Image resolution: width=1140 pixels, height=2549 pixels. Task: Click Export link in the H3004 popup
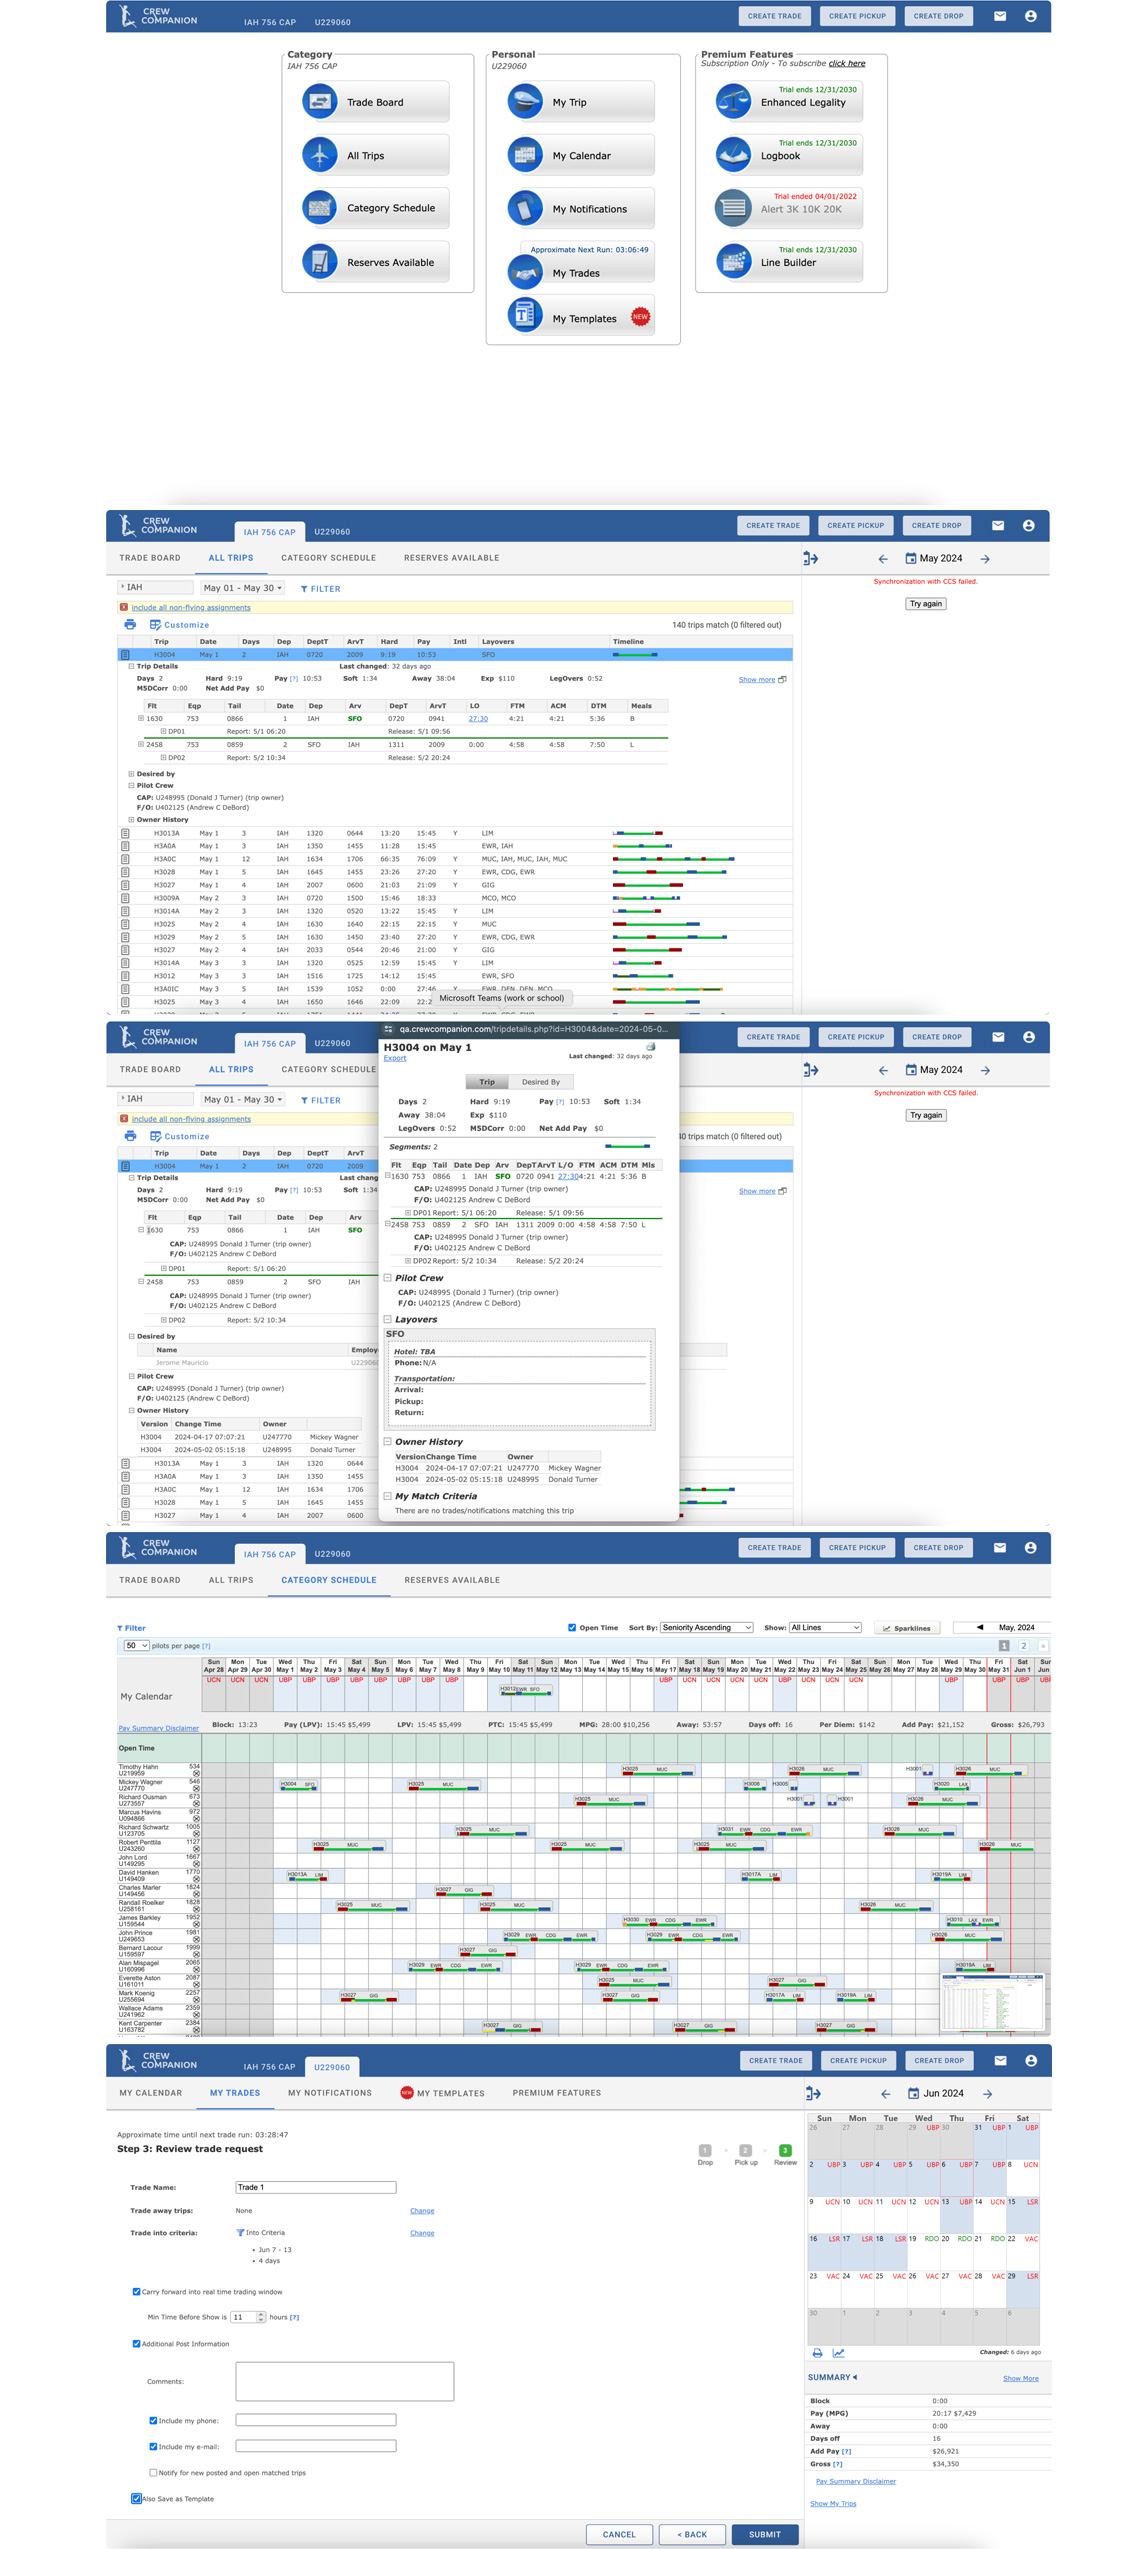click(x=395, y=1057)
